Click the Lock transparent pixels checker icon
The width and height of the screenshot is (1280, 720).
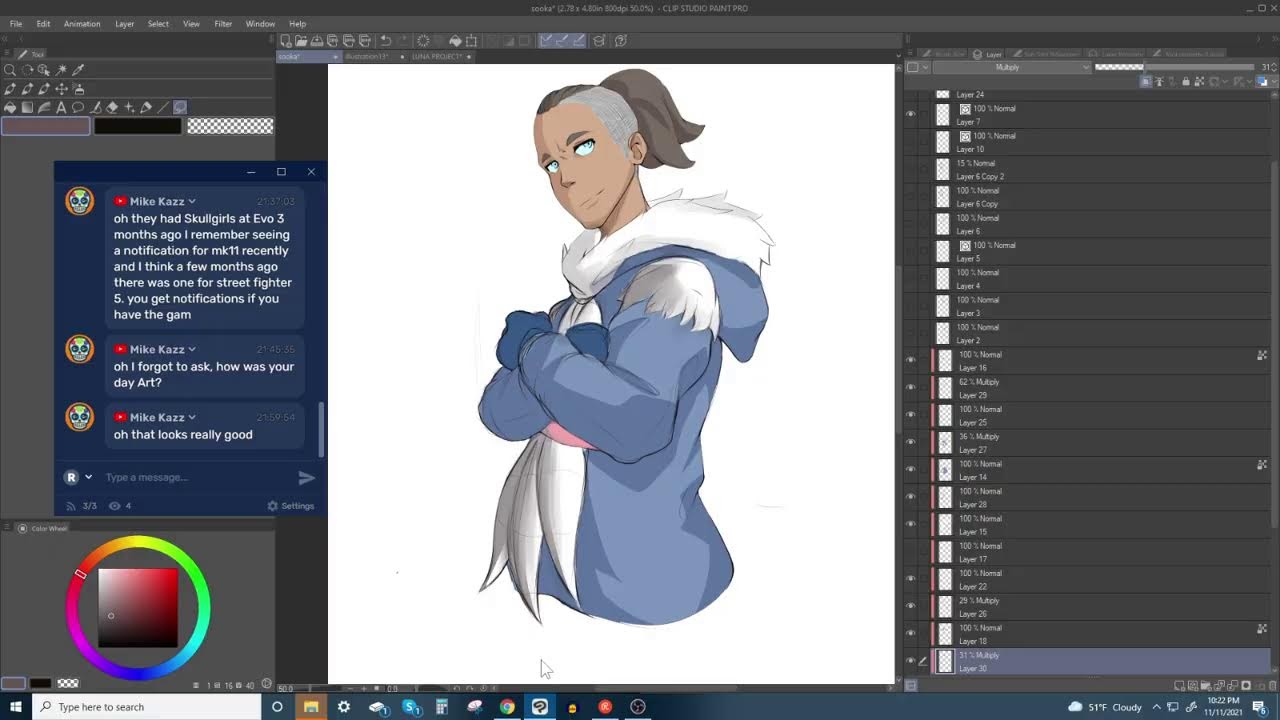[1198, 81]
